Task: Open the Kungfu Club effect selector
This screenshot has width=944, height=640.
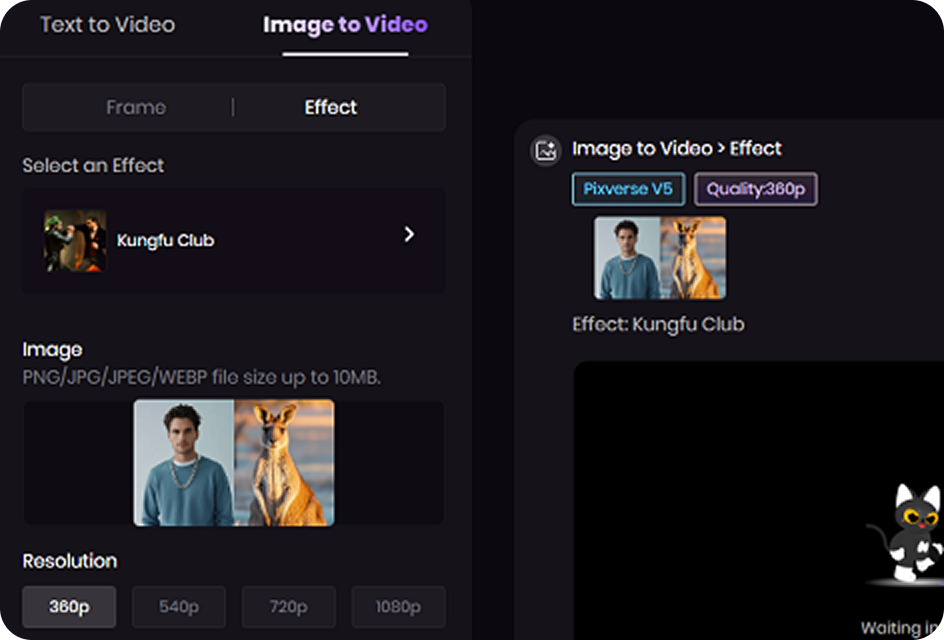Action: (234, 240)
